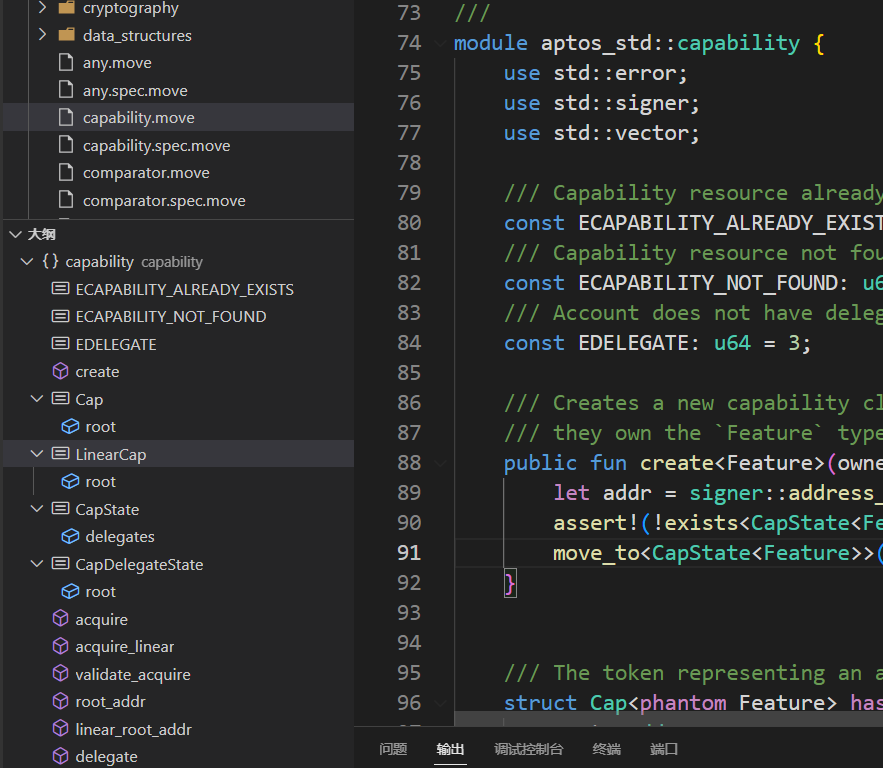
Task: Fold the module block at line 74
Action: click(440, 43)
